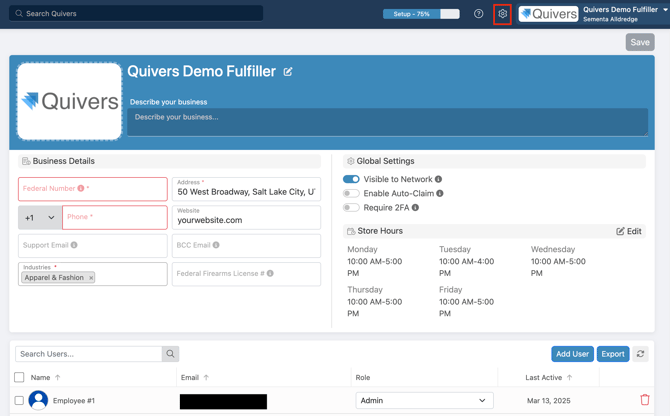Image resolution: width=670 pixels, height=416 pixels.
Task: Click Edit for Store Hours
Action: coord(629,231)
